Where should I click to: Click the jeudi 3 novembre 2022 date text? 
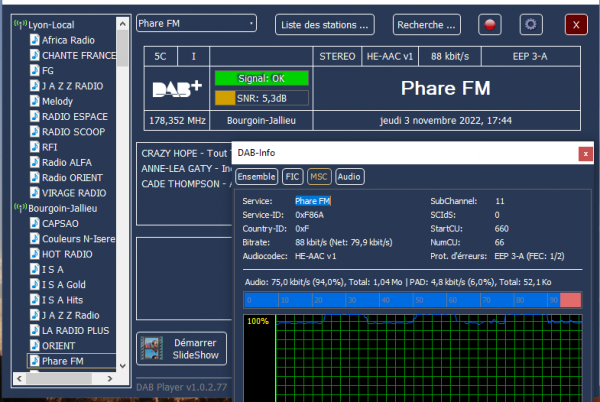(x=446, y=121)
